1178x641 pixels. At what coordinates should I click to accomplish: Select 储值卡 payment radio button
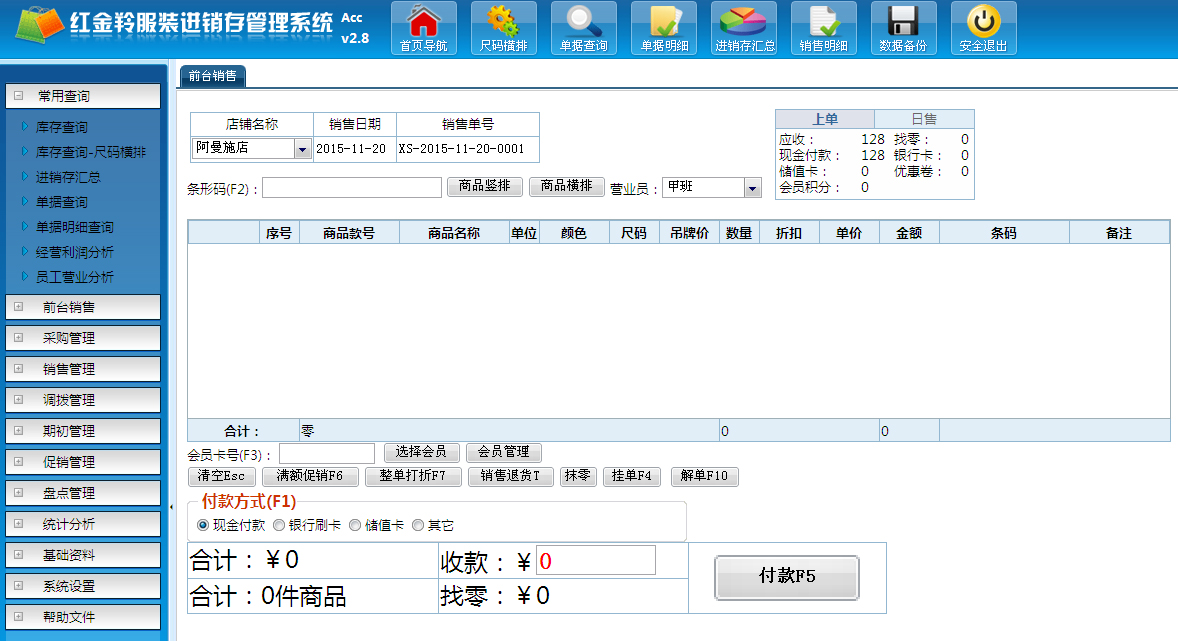click(x=355, y=525)
